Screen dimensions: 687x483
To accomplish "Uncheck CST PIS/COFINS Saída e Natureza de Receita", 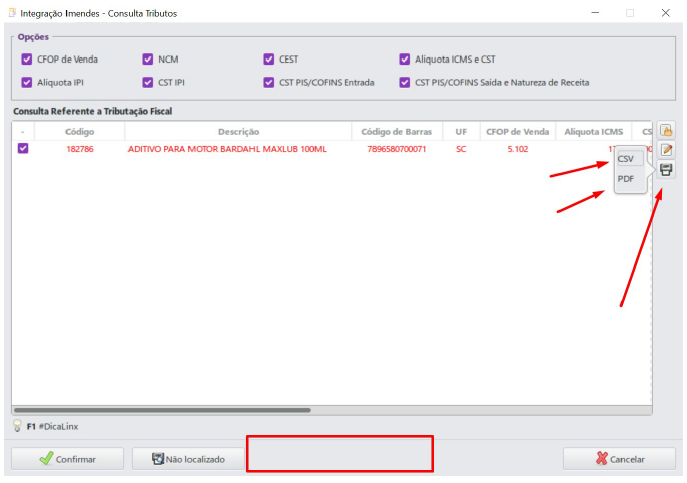I will 404,82.
